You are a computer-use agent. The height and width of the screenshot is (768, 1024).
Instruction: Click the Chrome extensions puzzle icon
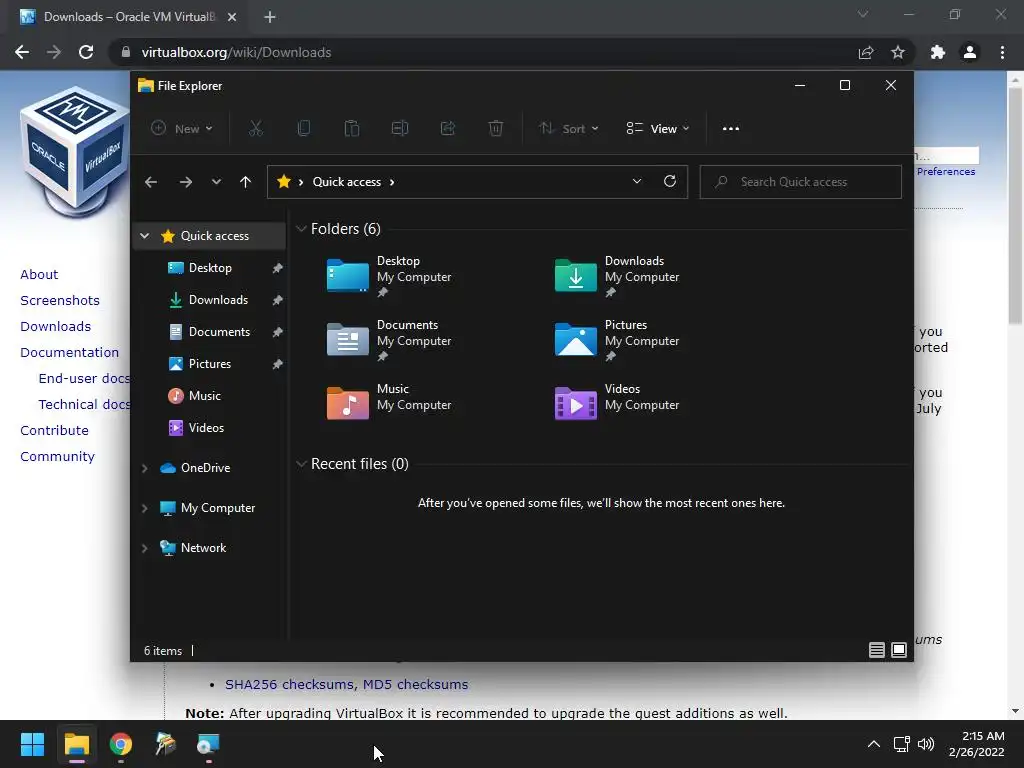(938, 52)
